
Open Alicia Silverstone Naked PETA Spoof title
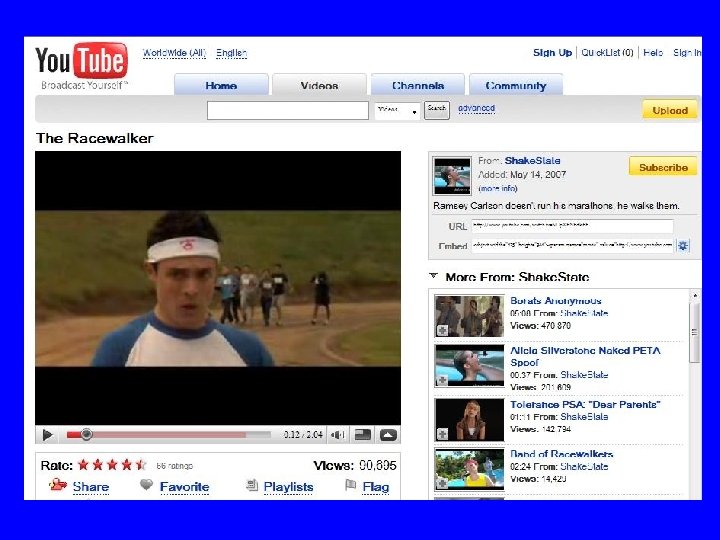tap(585, 356)
